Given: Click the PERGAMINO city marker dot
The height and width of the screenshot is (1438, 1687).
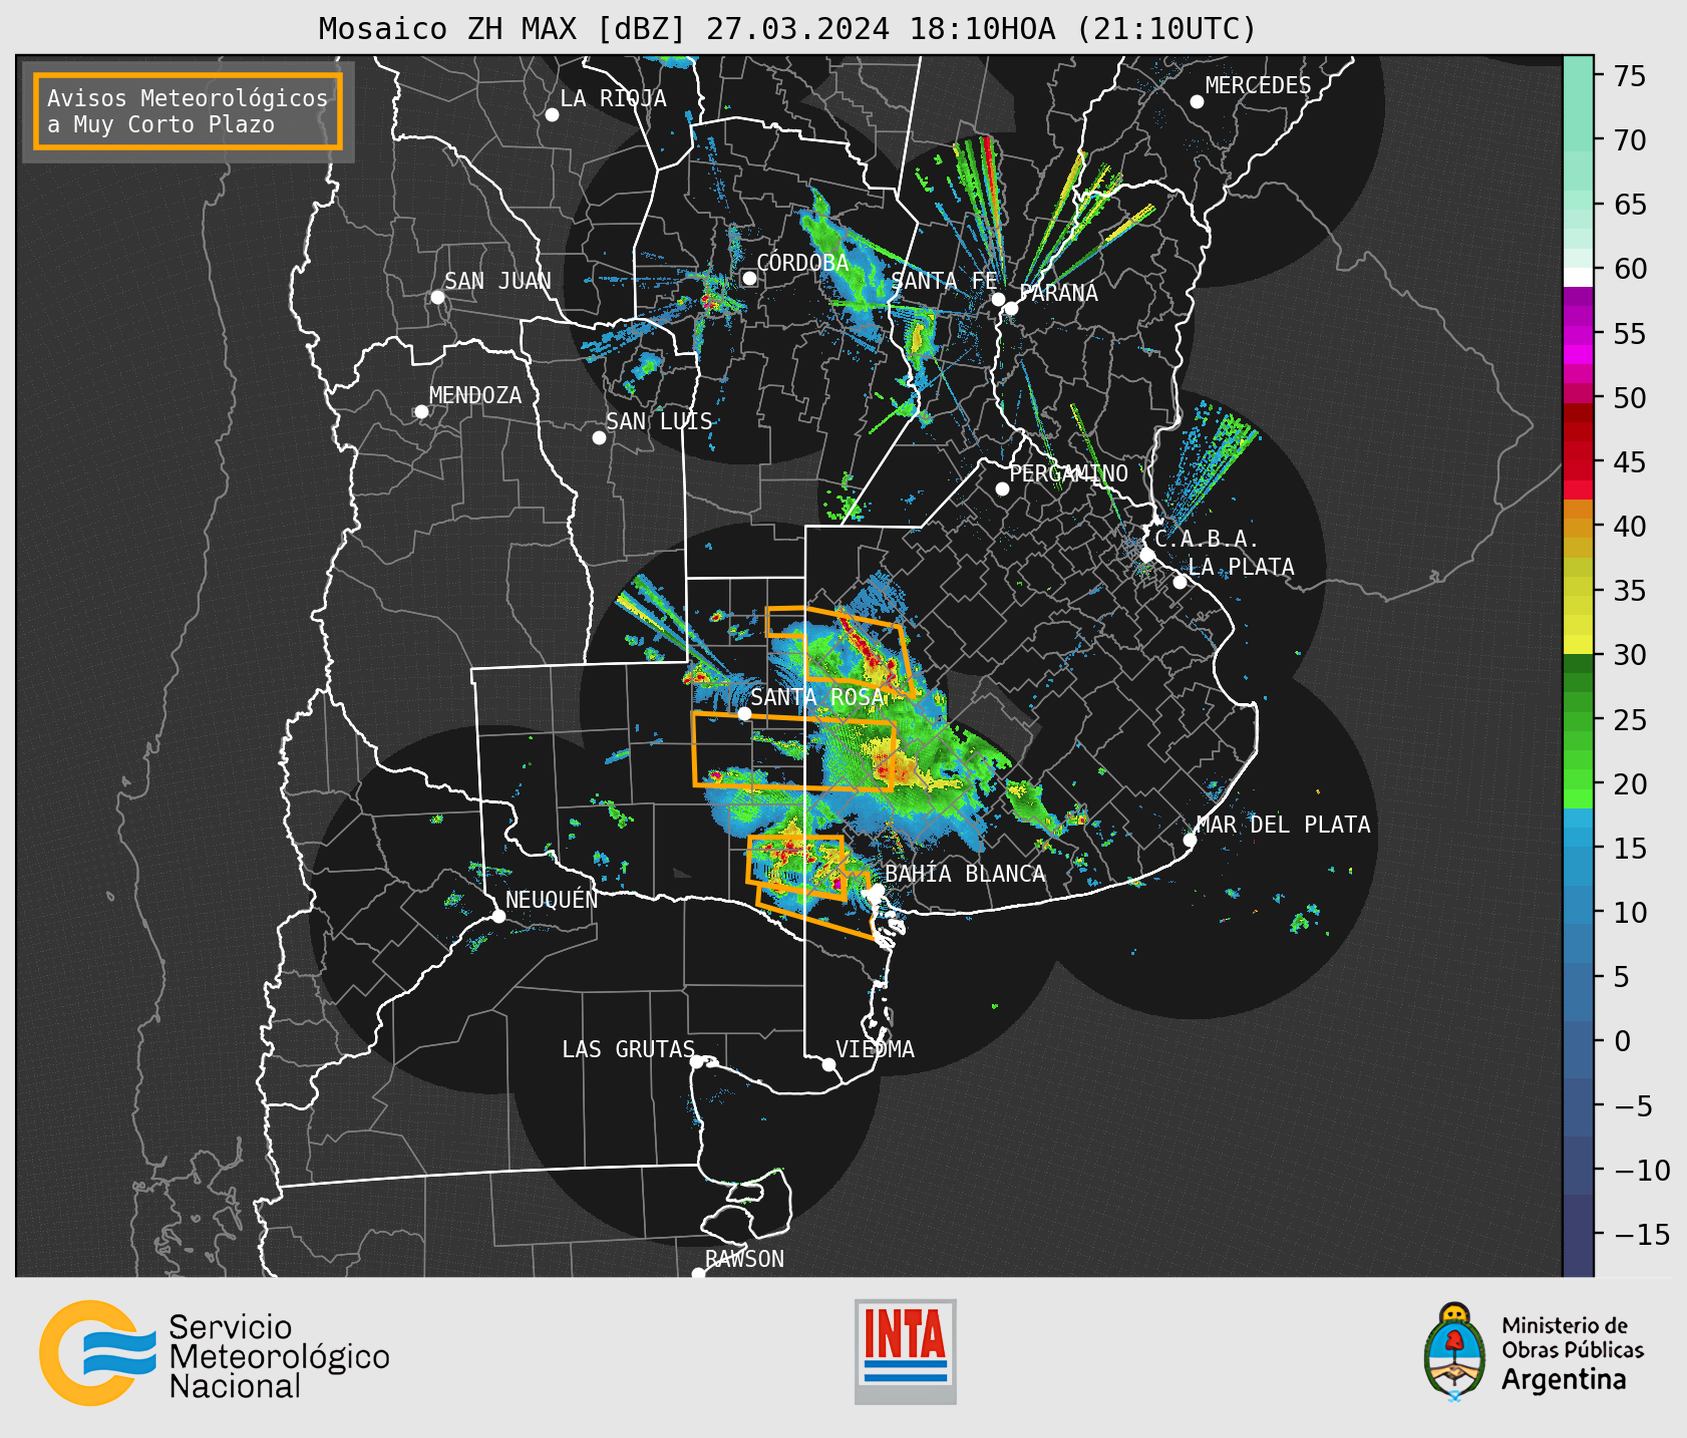Looking at the screenshot, I should (1002, 489).
